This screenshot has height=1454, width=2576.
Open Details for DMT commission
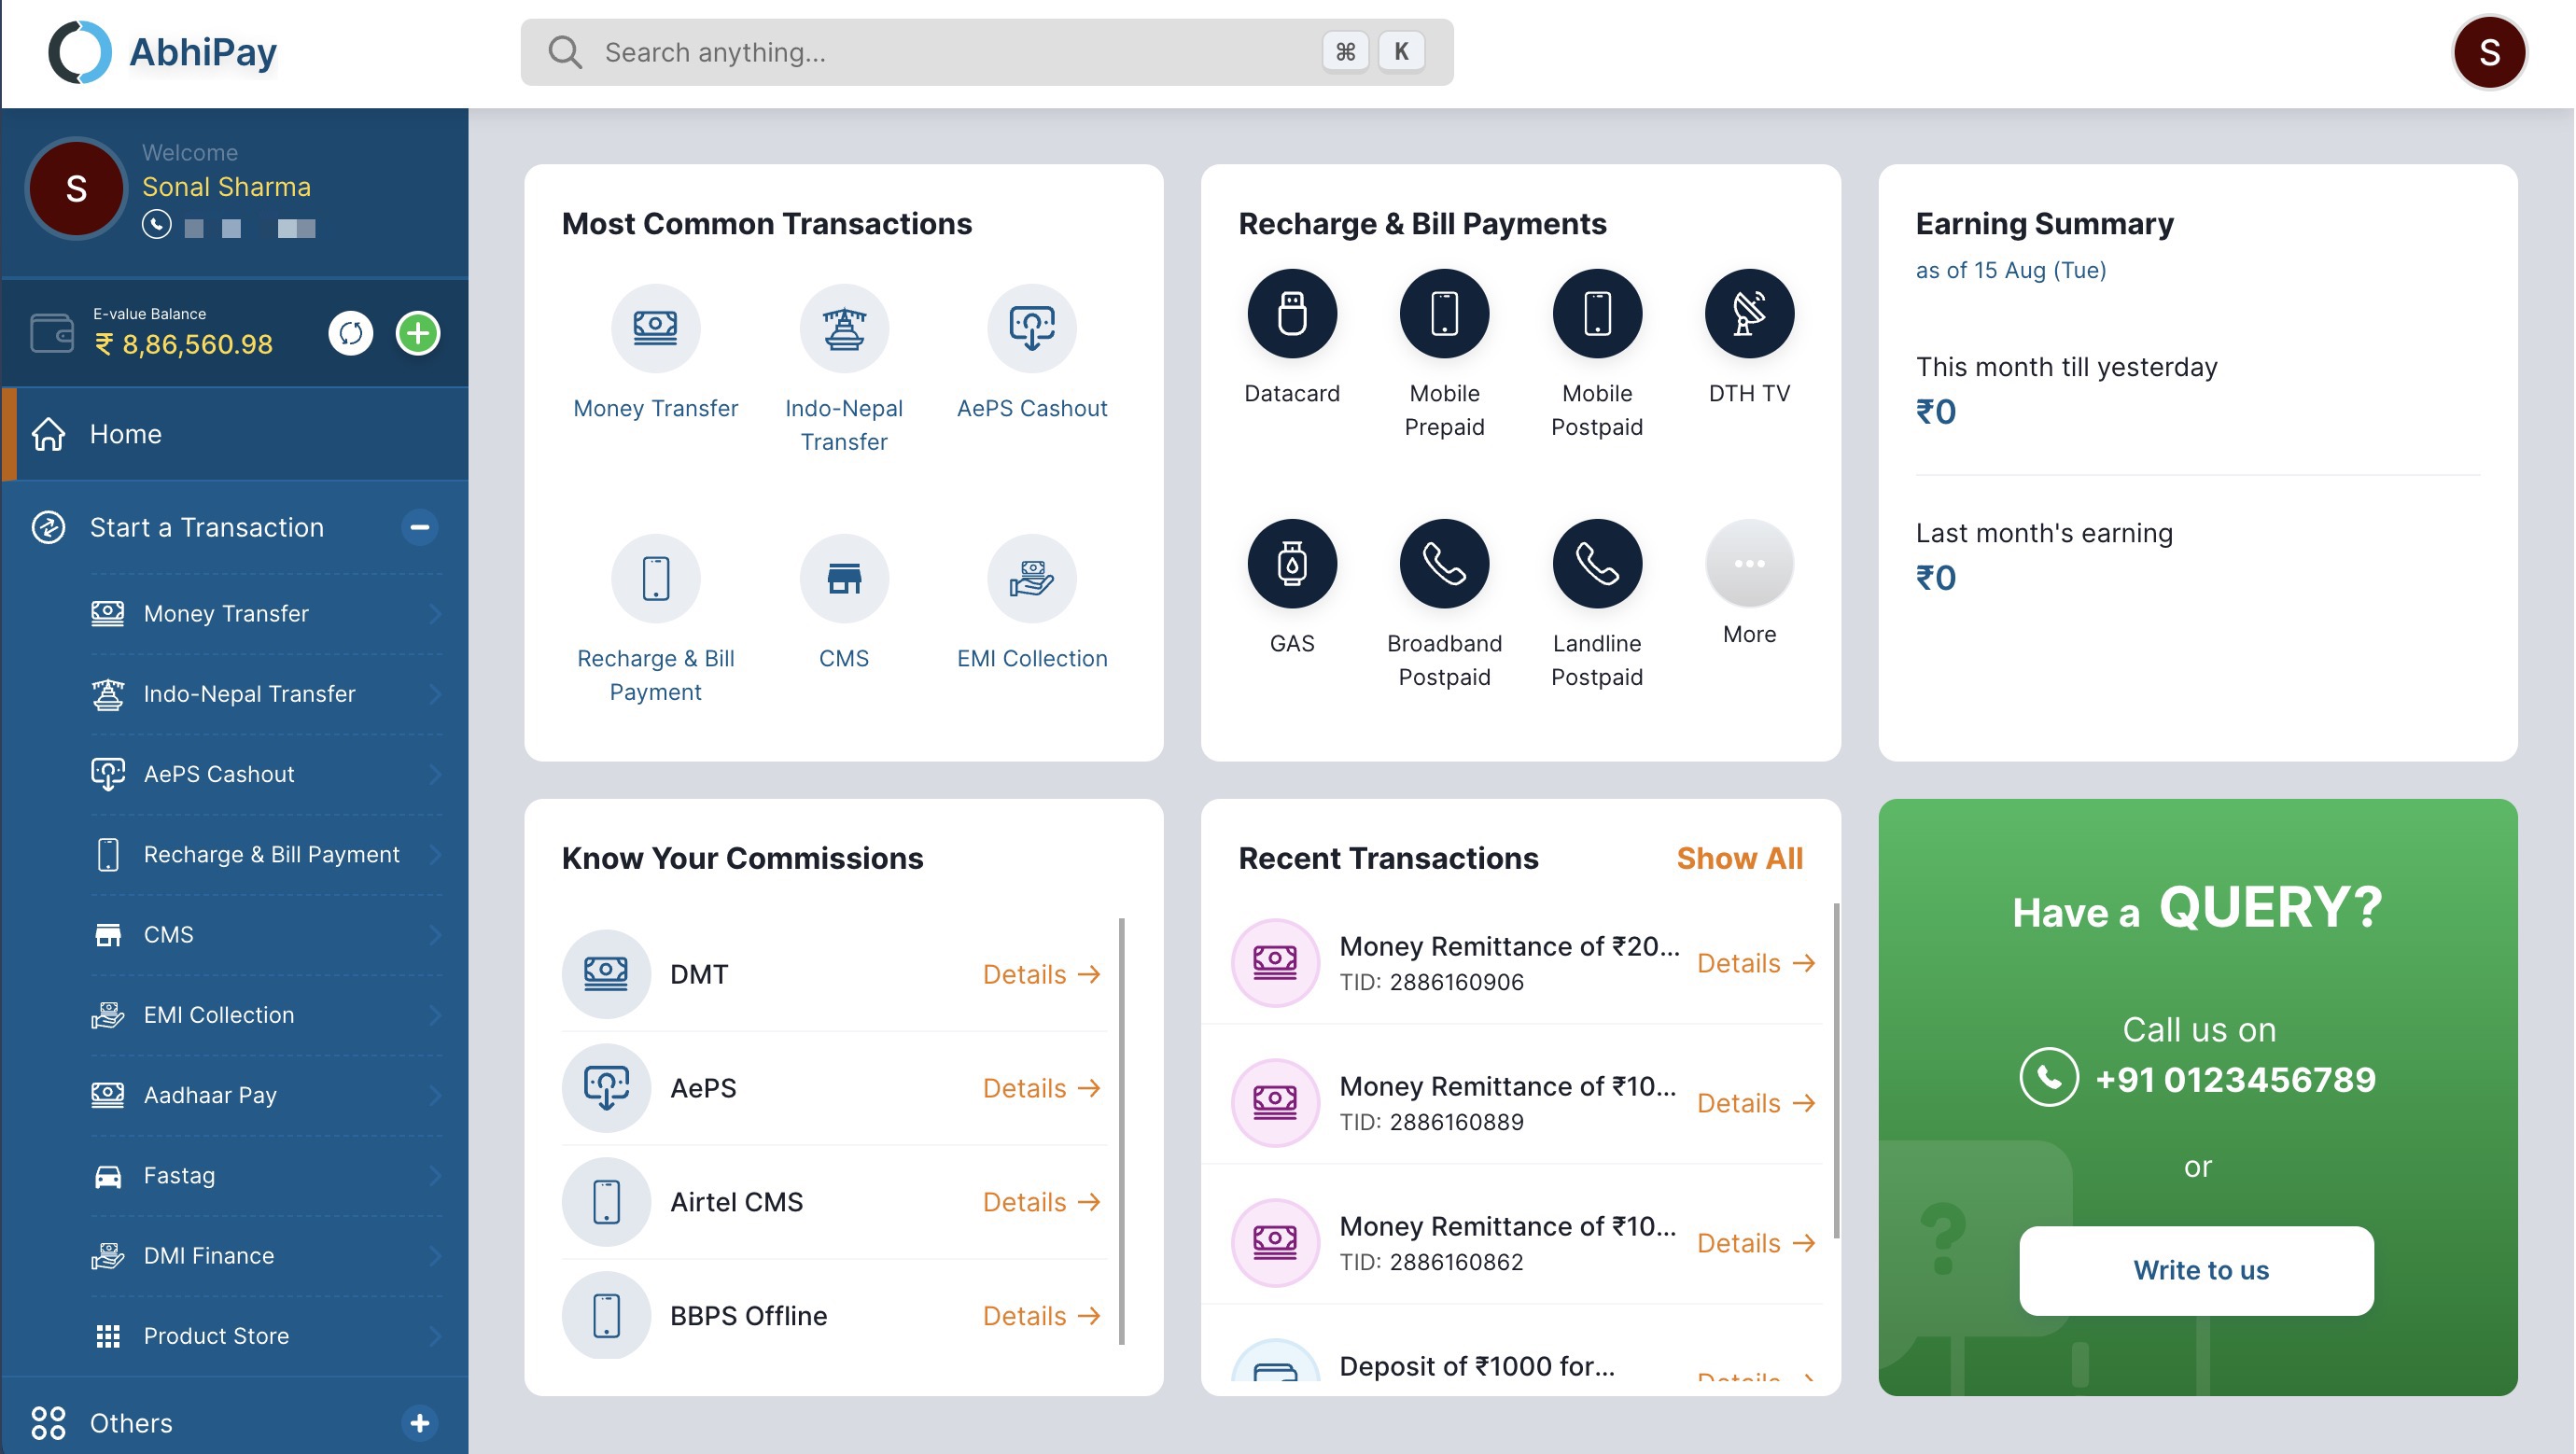pos(1041,974)
